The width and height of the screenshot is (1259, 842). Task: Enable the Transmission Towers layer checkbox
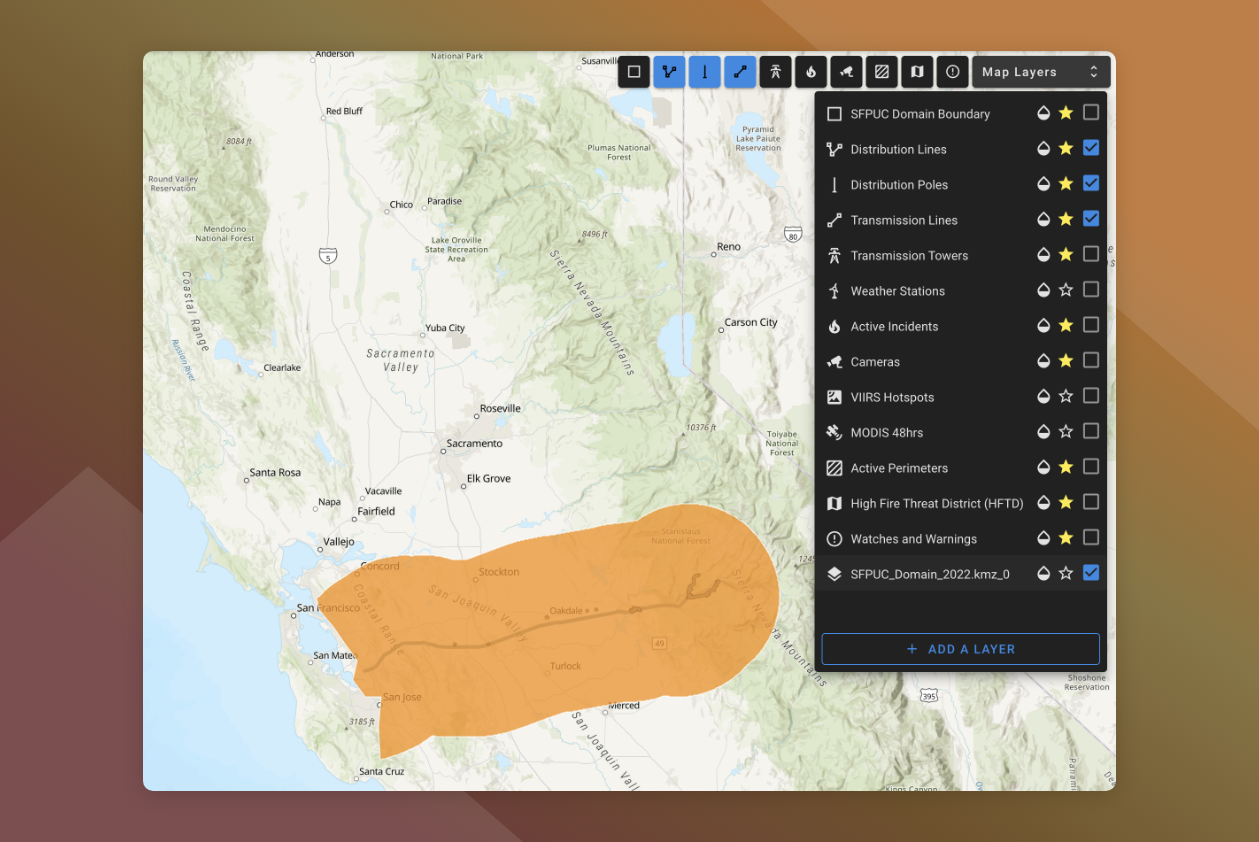[1091, 254]
